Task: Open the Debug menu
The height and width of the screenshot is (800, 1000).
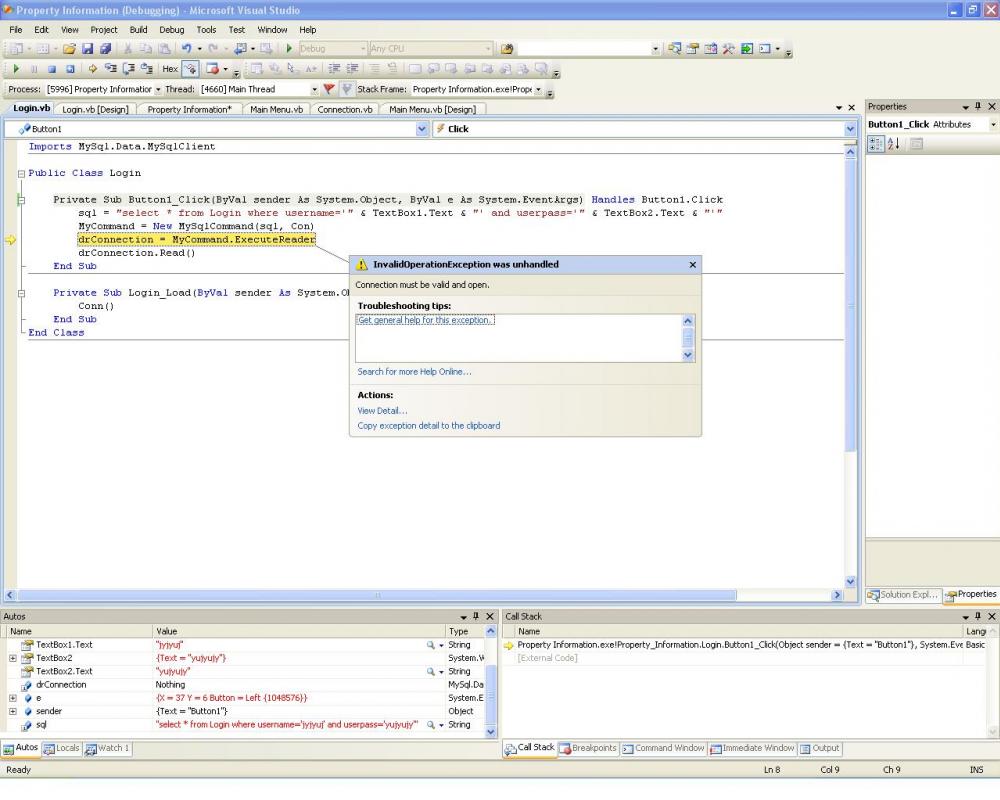Action: coord(172,29)
